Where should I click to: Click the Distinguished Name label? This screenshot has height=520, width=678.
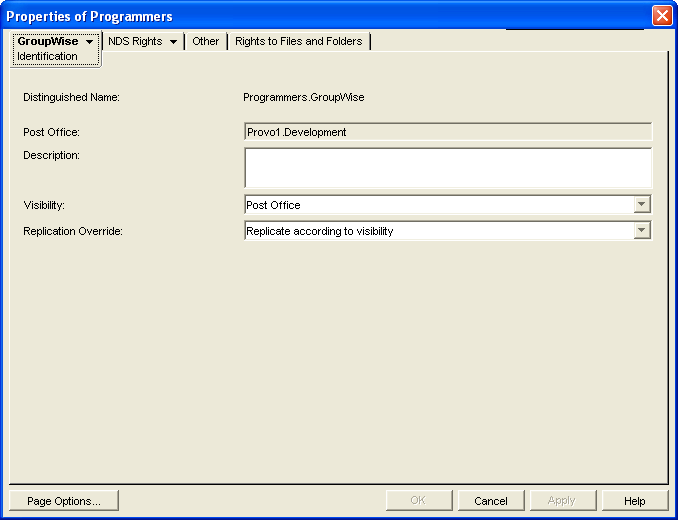click(71, 97)
